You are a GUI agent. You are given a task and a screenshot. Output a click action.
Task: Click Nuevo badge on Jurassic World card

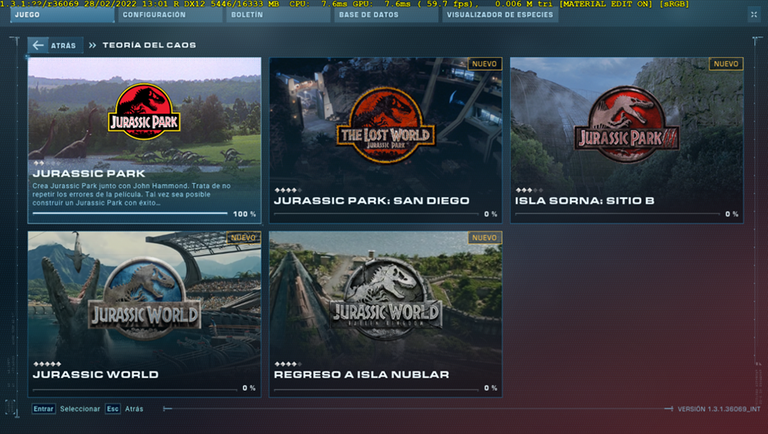(243, 238)
